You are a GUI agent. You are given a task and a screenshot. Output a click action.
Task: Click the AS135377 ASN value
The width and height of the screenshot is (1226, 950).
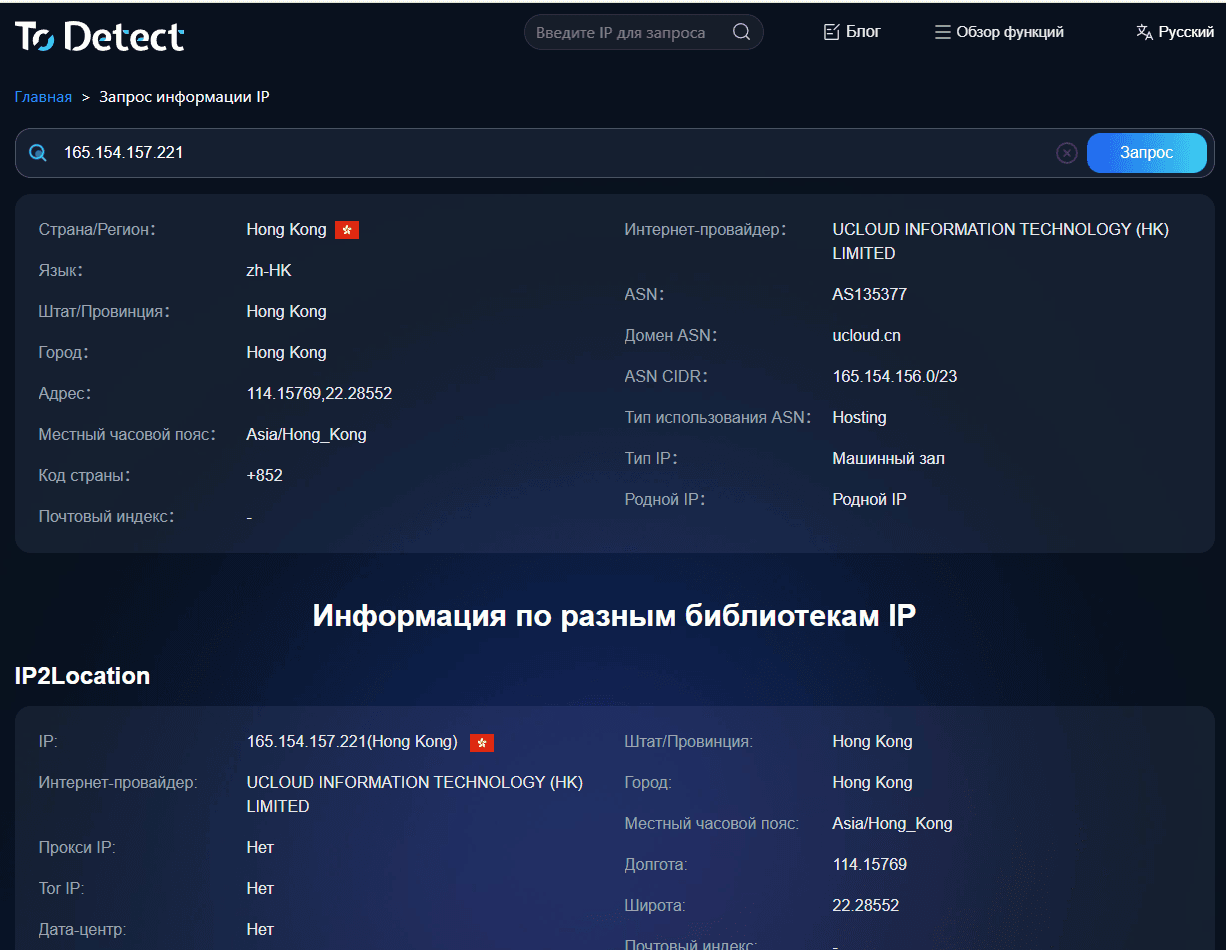tap(868, 294)
